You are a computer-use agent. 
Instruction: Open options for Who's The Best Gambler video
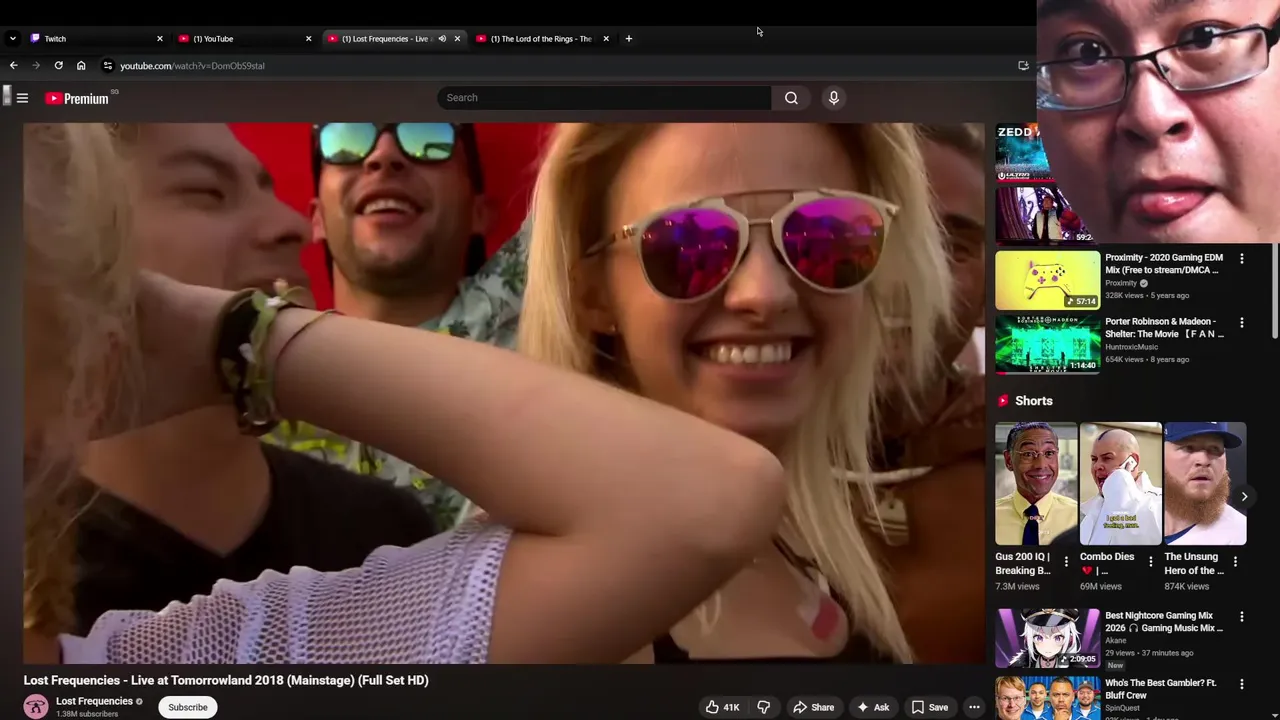point(1241,684)
